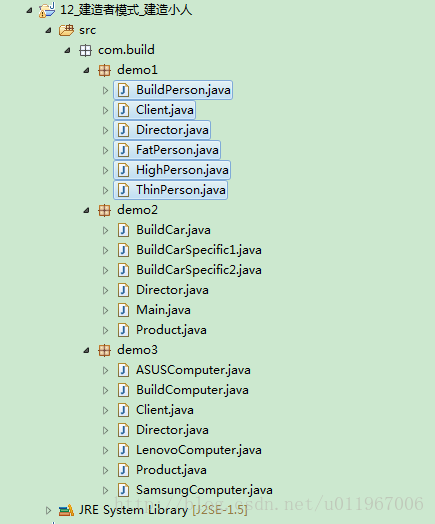This screenshot has width=435, height=524.
Task: Click the demo3 Director.java file icon
Action: coord(124,430)
